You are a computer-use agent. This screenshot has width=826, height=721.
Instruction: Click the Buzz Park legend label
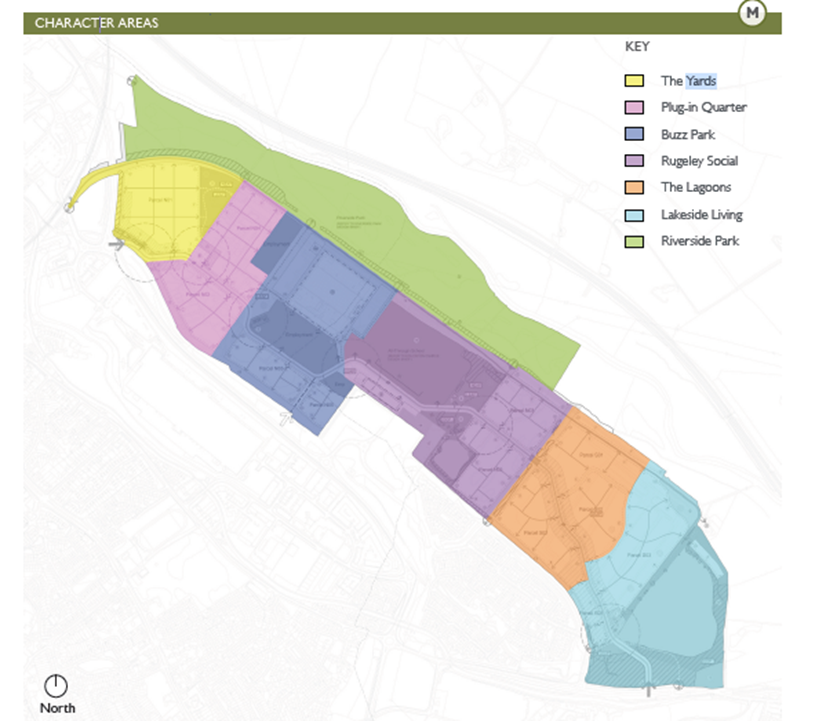[688, 134]
